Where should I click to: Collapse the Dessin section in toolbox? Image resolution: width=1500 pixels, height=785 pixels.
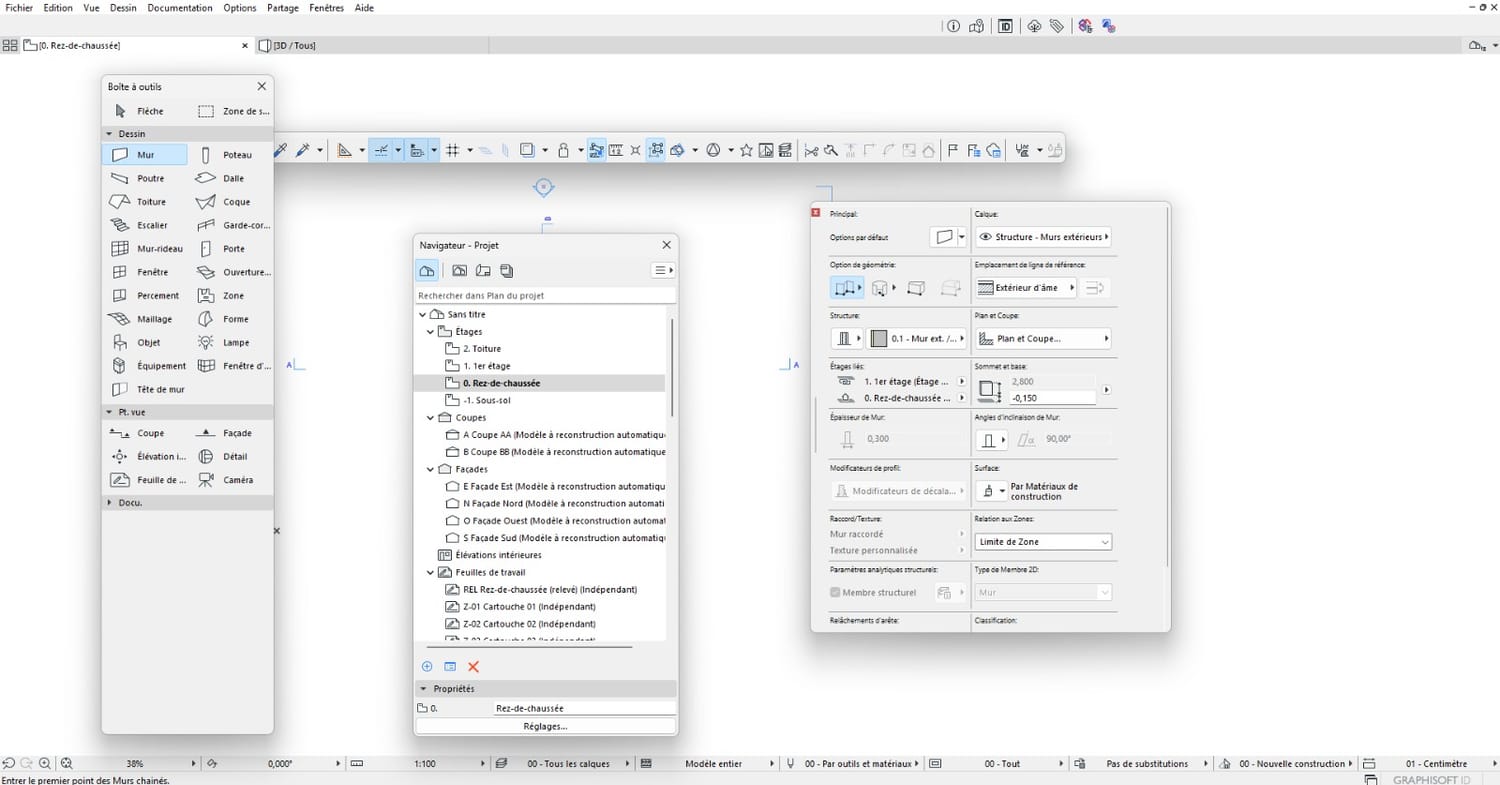109,134
